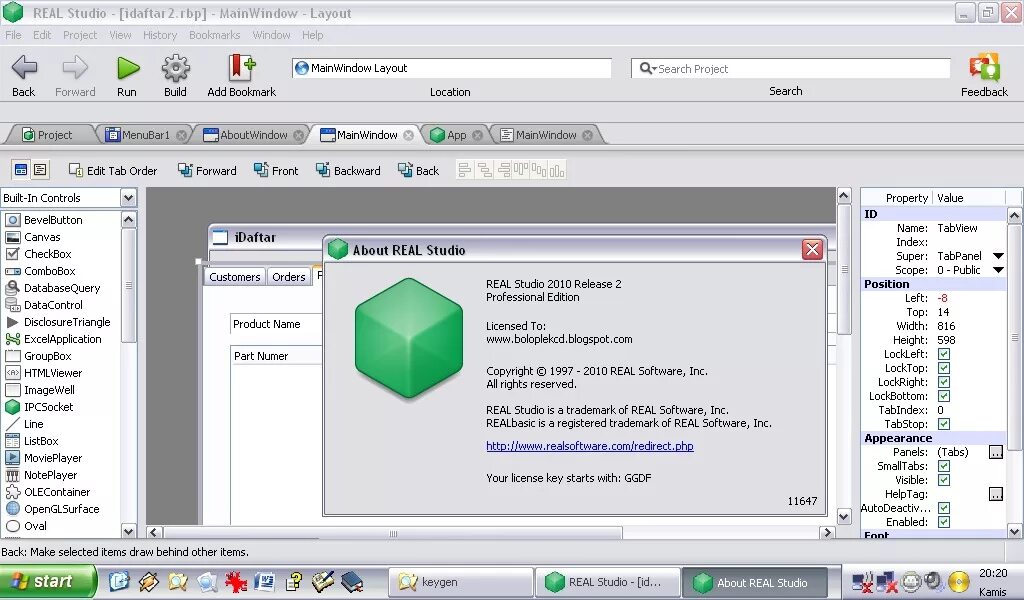The image size is (1024, 600).
Task: Open the Panels ellipsis editor button
Action: (x=995, y=452)
